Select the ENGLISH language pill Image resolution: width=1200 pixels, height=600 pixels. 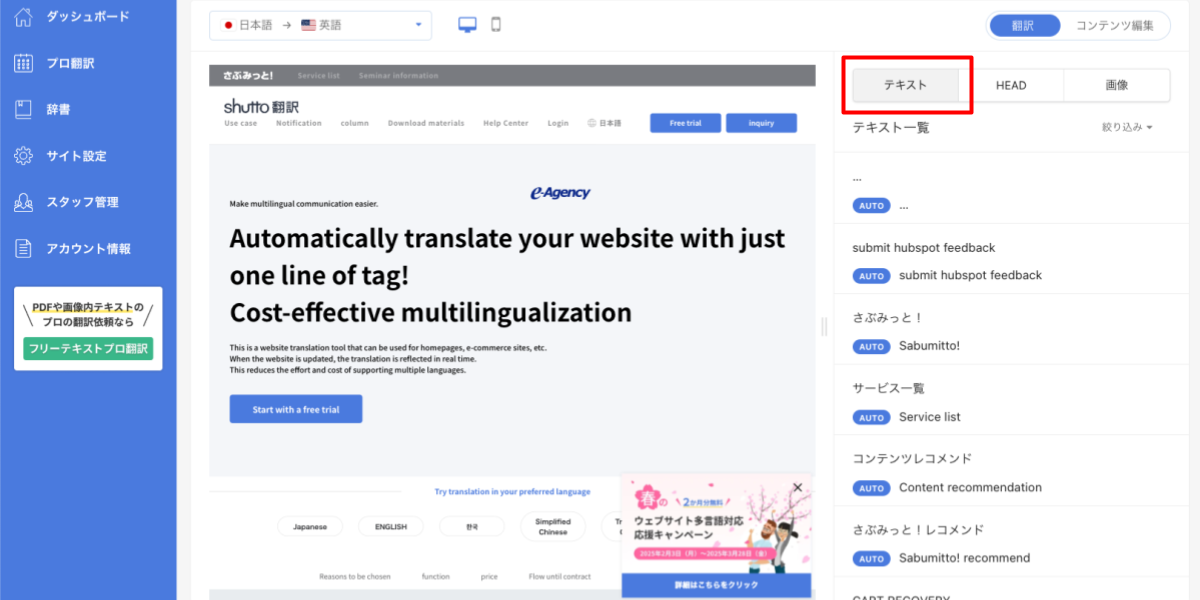click(x=390, y=526)
